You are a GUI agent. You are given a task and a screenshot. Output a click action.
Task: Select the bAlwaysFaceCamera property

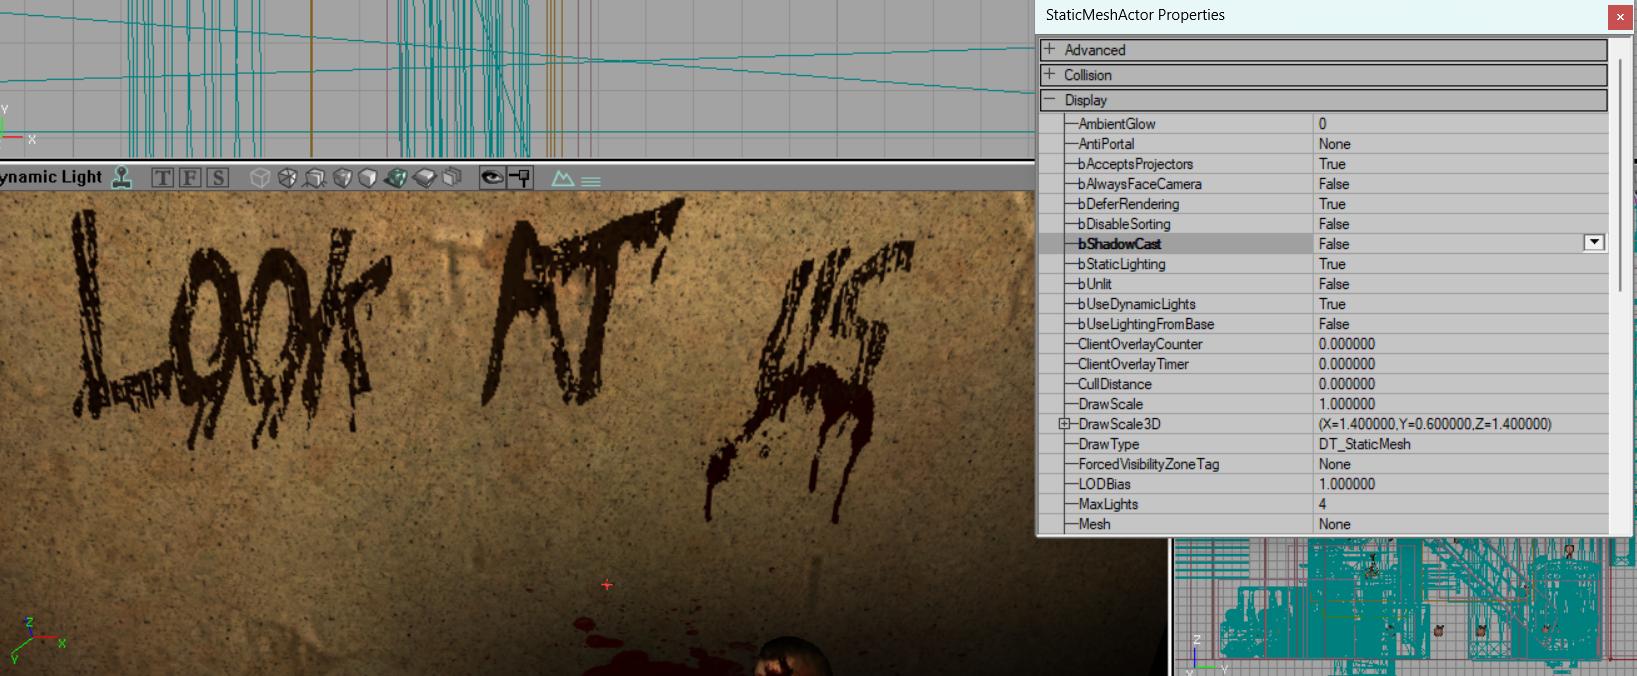(1140, 184)
